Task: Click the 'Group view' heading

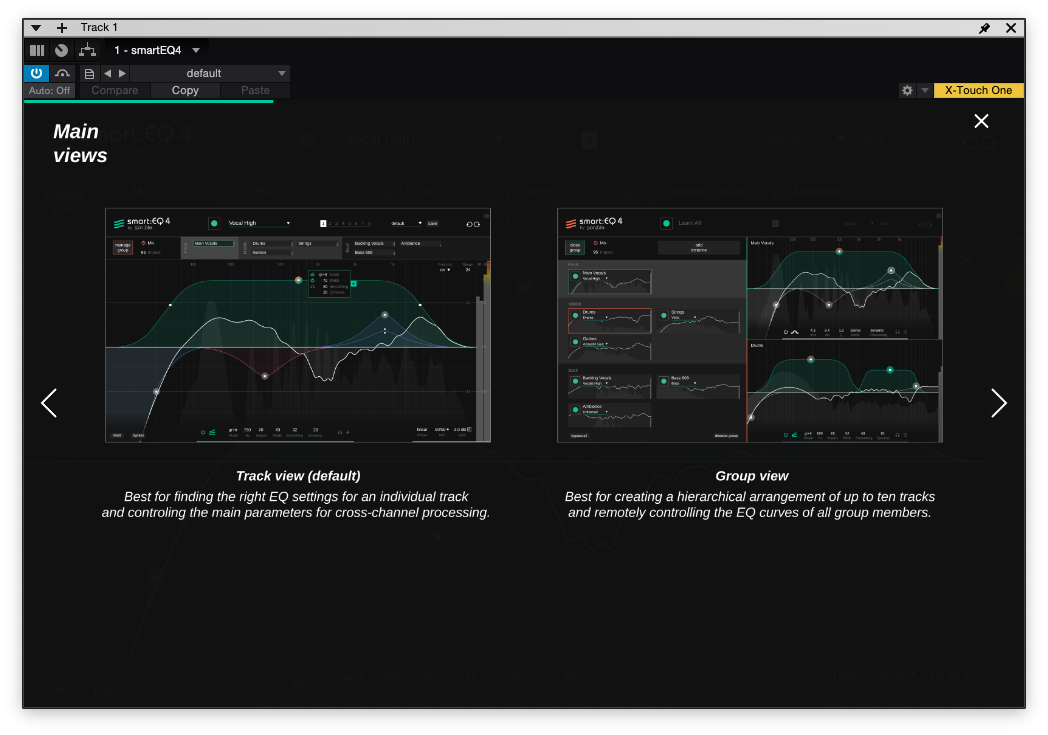Action: click(752, 476)
